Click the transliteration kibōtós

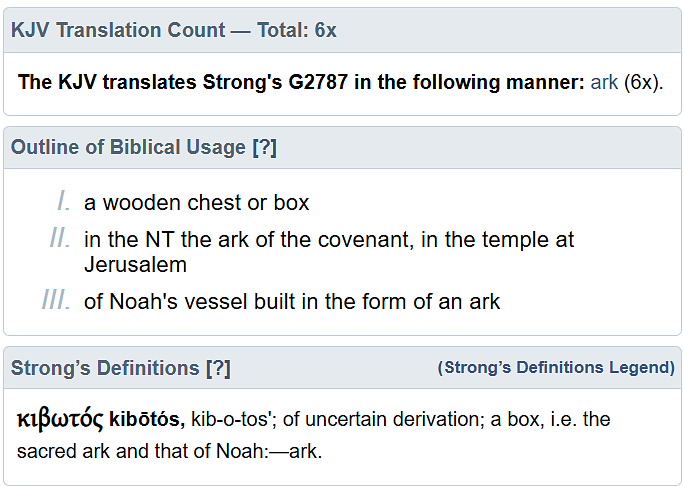click(x=147, y=419)
